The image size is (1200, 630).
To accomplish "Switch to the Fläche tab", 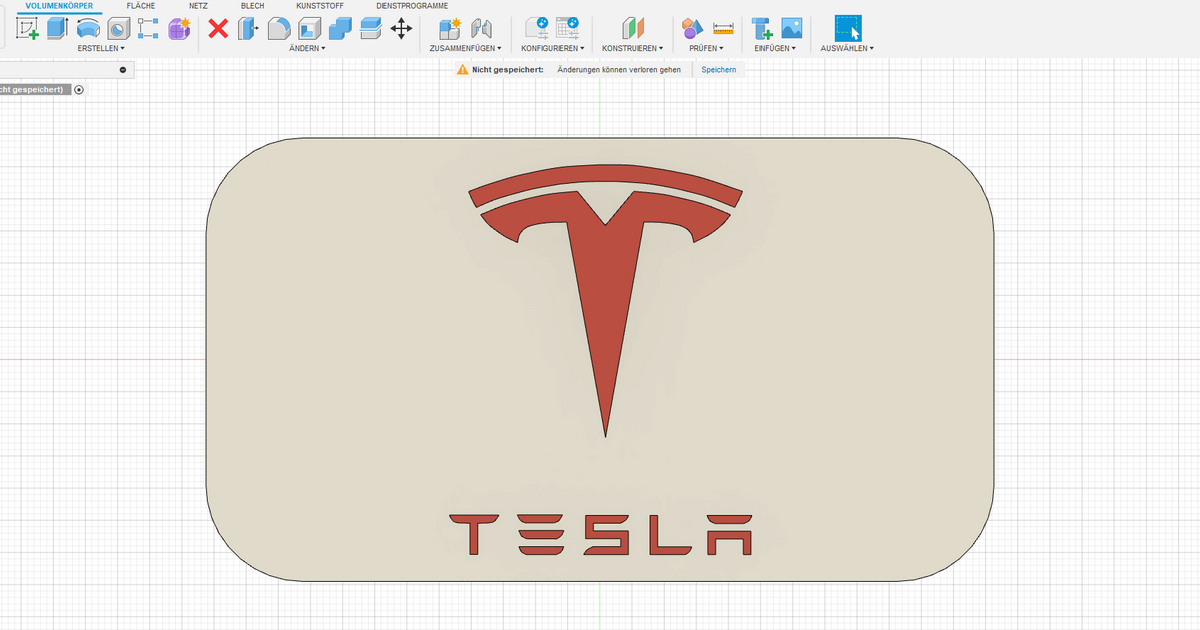I will [x=140, y=5].
